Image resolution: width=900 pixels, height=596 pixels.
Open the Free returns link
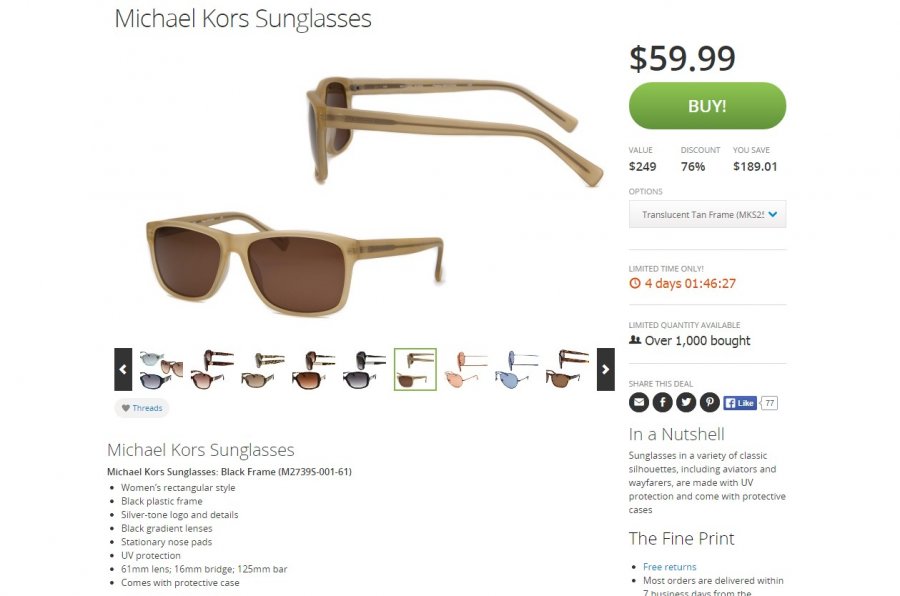(669, 567)
